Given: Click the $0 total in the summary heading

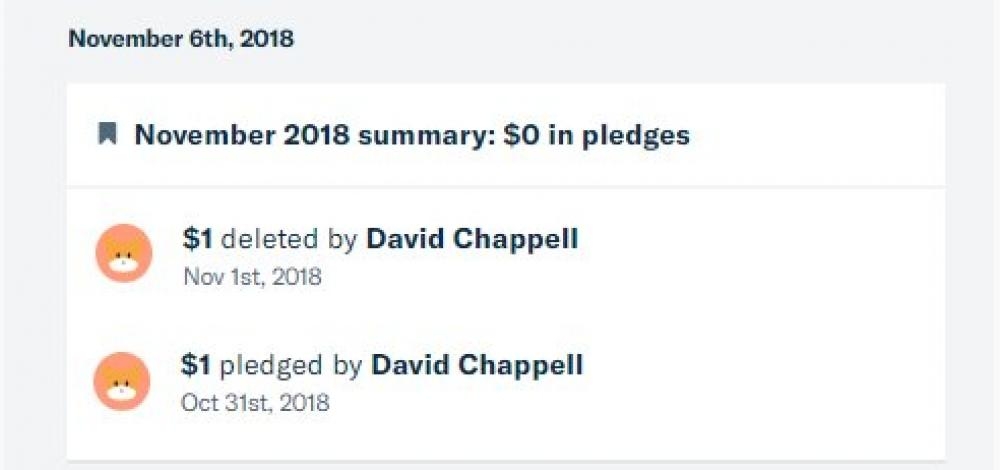Looking at the screenshot, I should [x=521, y=135].
